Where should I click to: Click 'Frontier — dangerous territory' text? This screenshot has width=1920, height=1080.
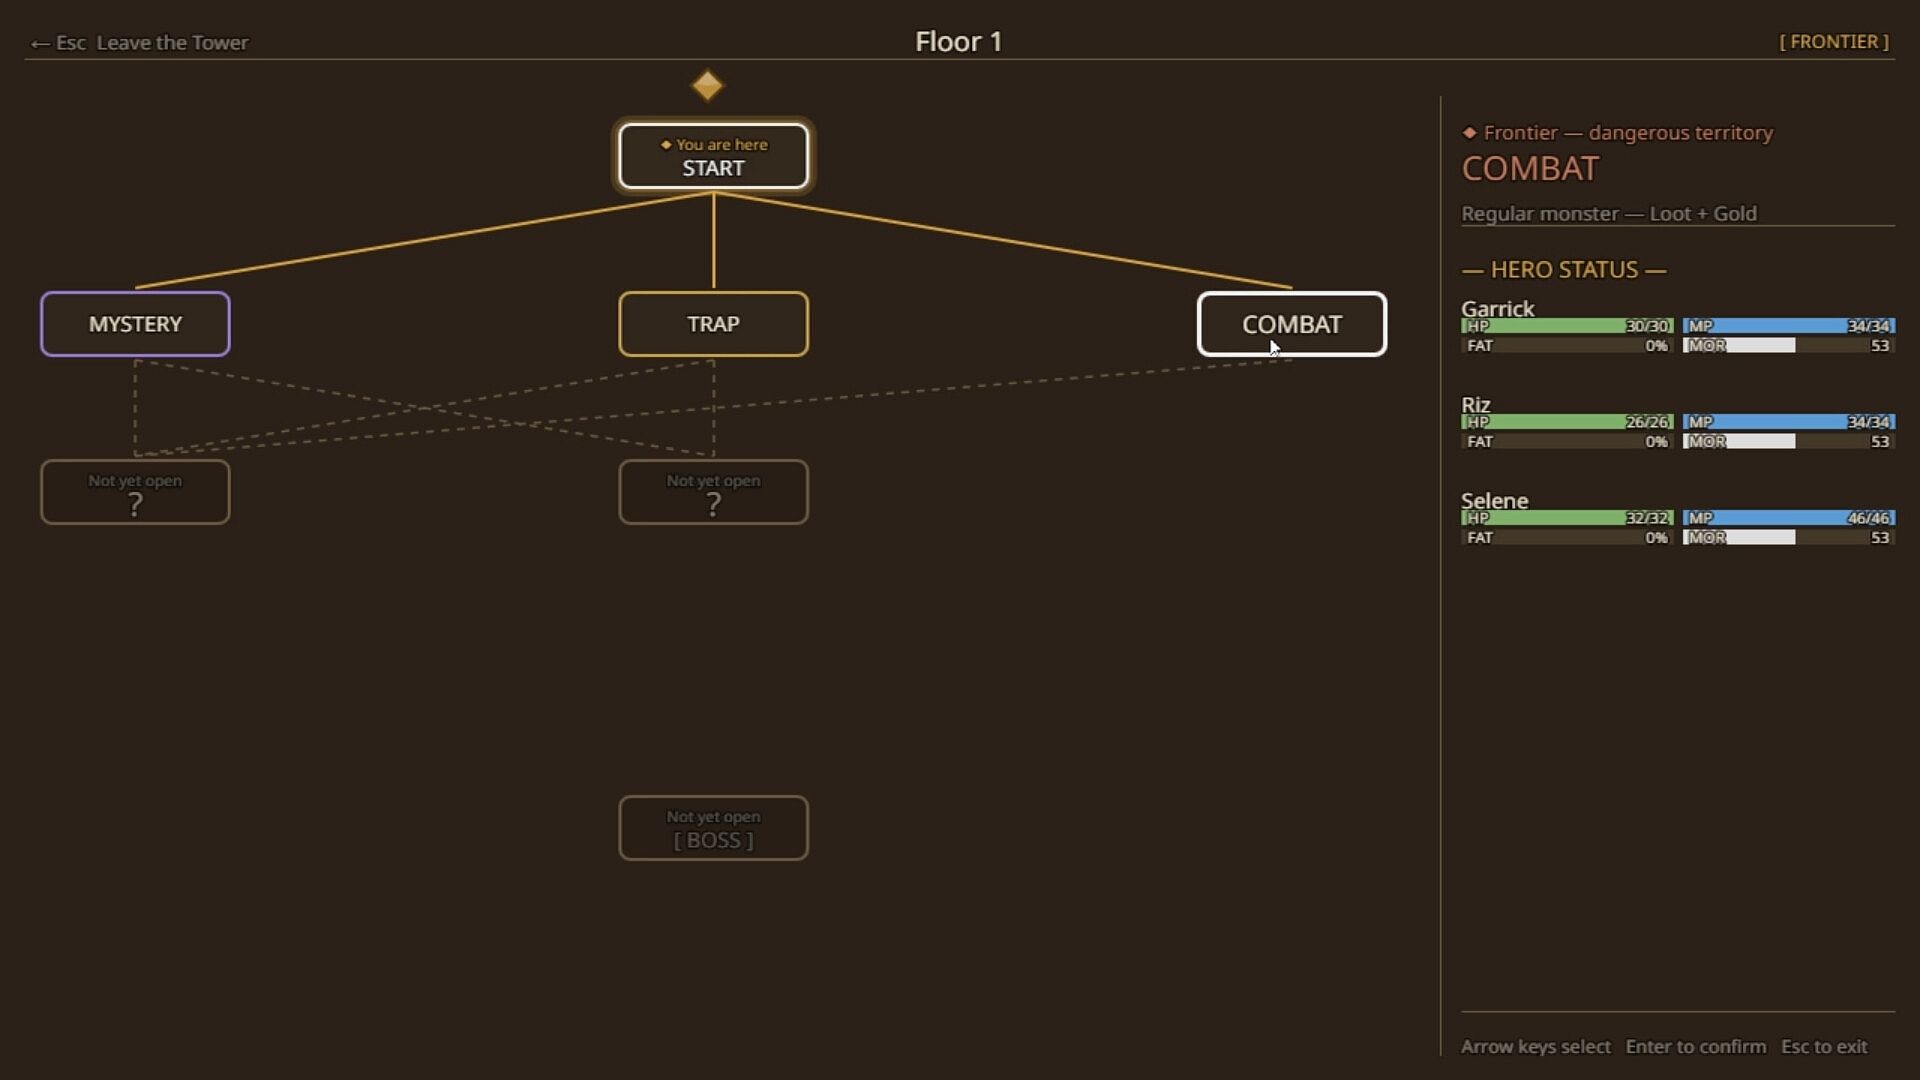tap(1628, 132)
